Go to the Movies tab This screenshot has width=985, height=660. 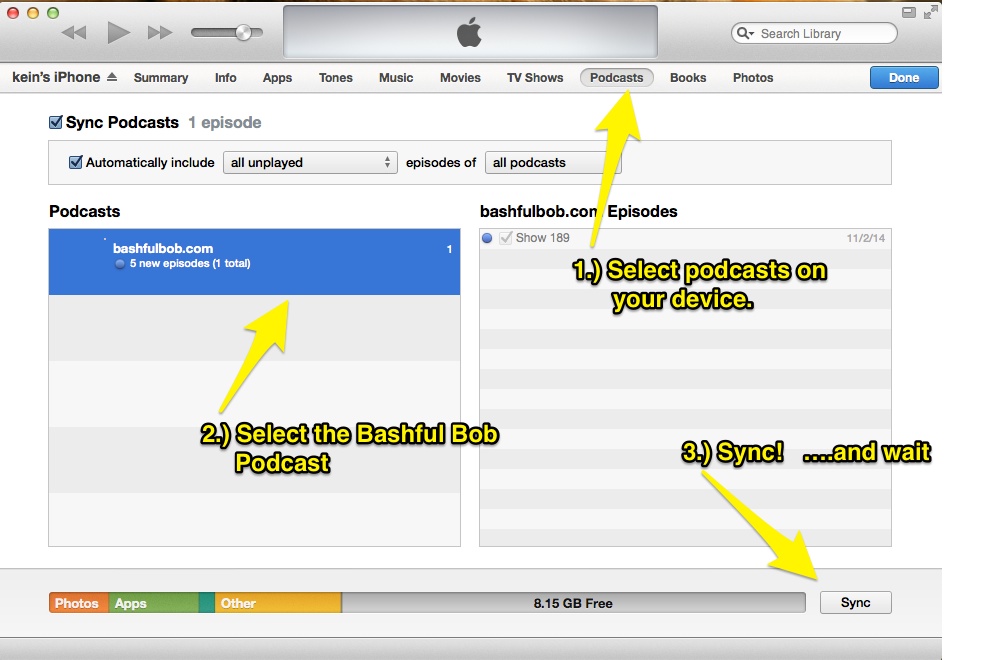click(x=460, y=78)
